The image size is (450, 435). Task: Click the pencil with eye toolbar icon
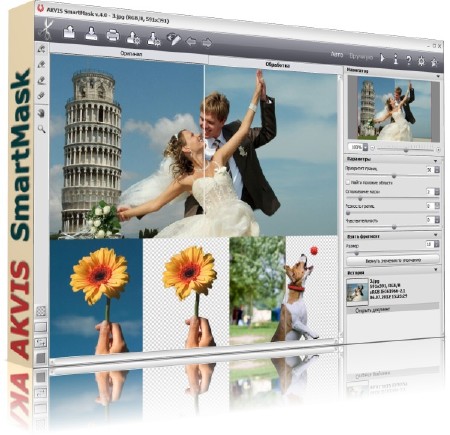coord(174,39)
